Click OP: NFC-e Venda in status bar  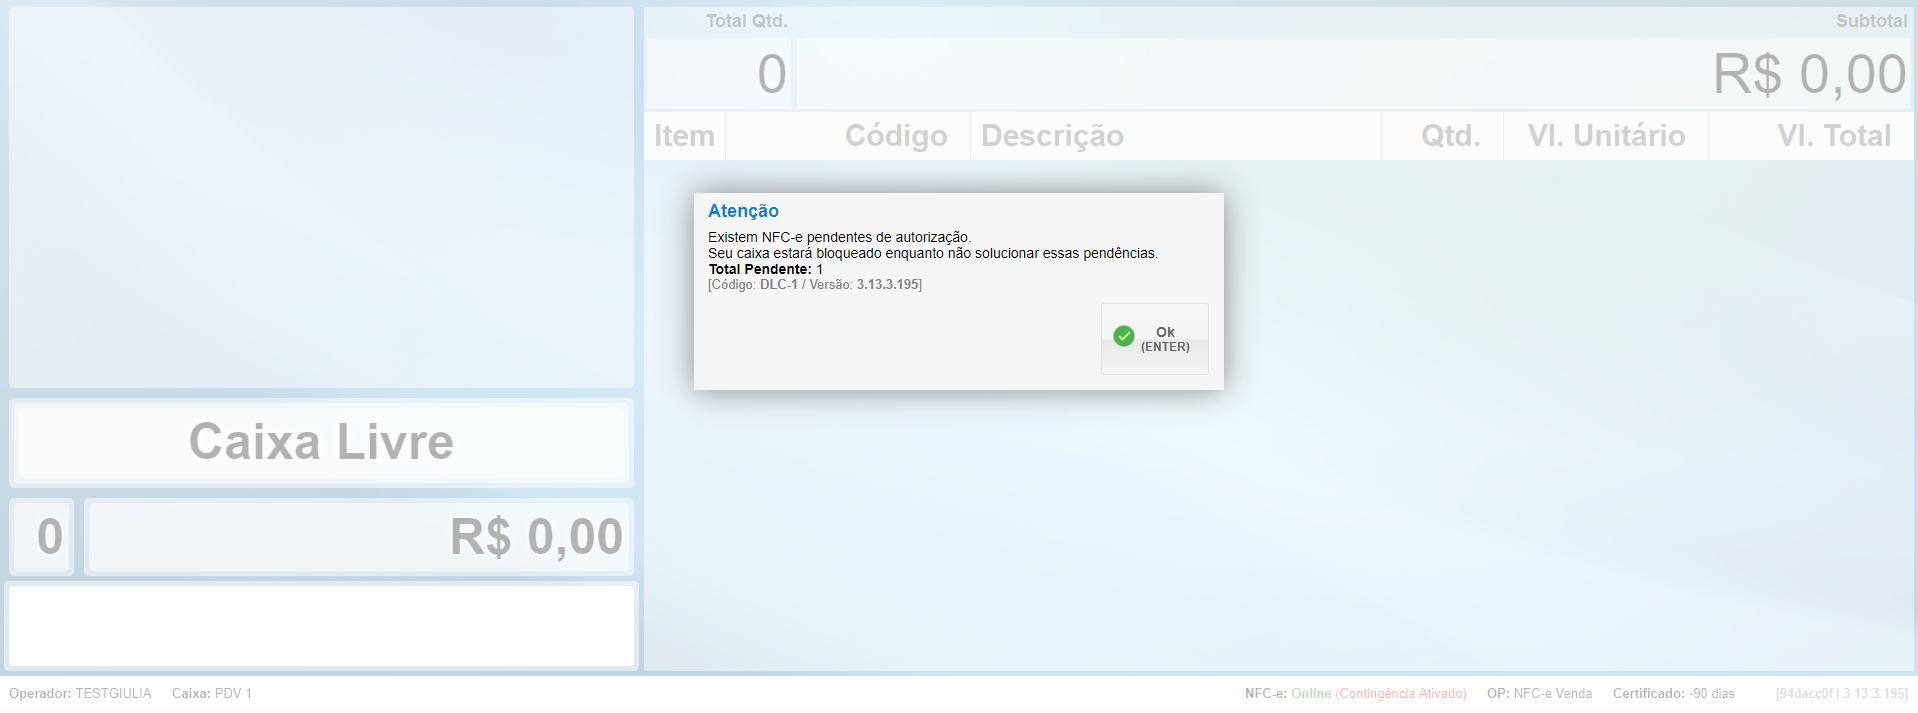1539,693
